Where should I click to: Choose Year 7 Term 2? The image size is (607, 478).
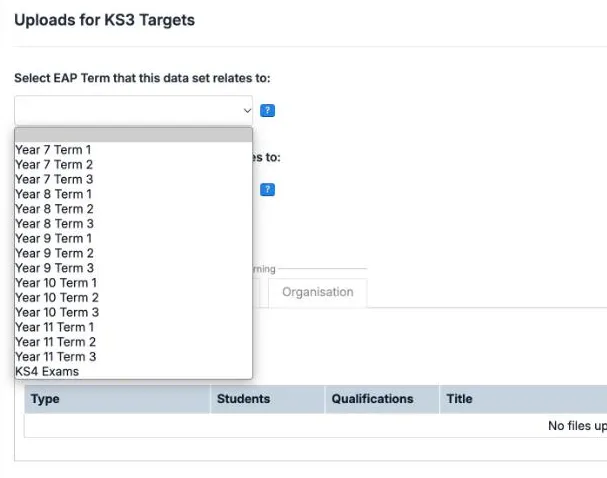[134, 164]
